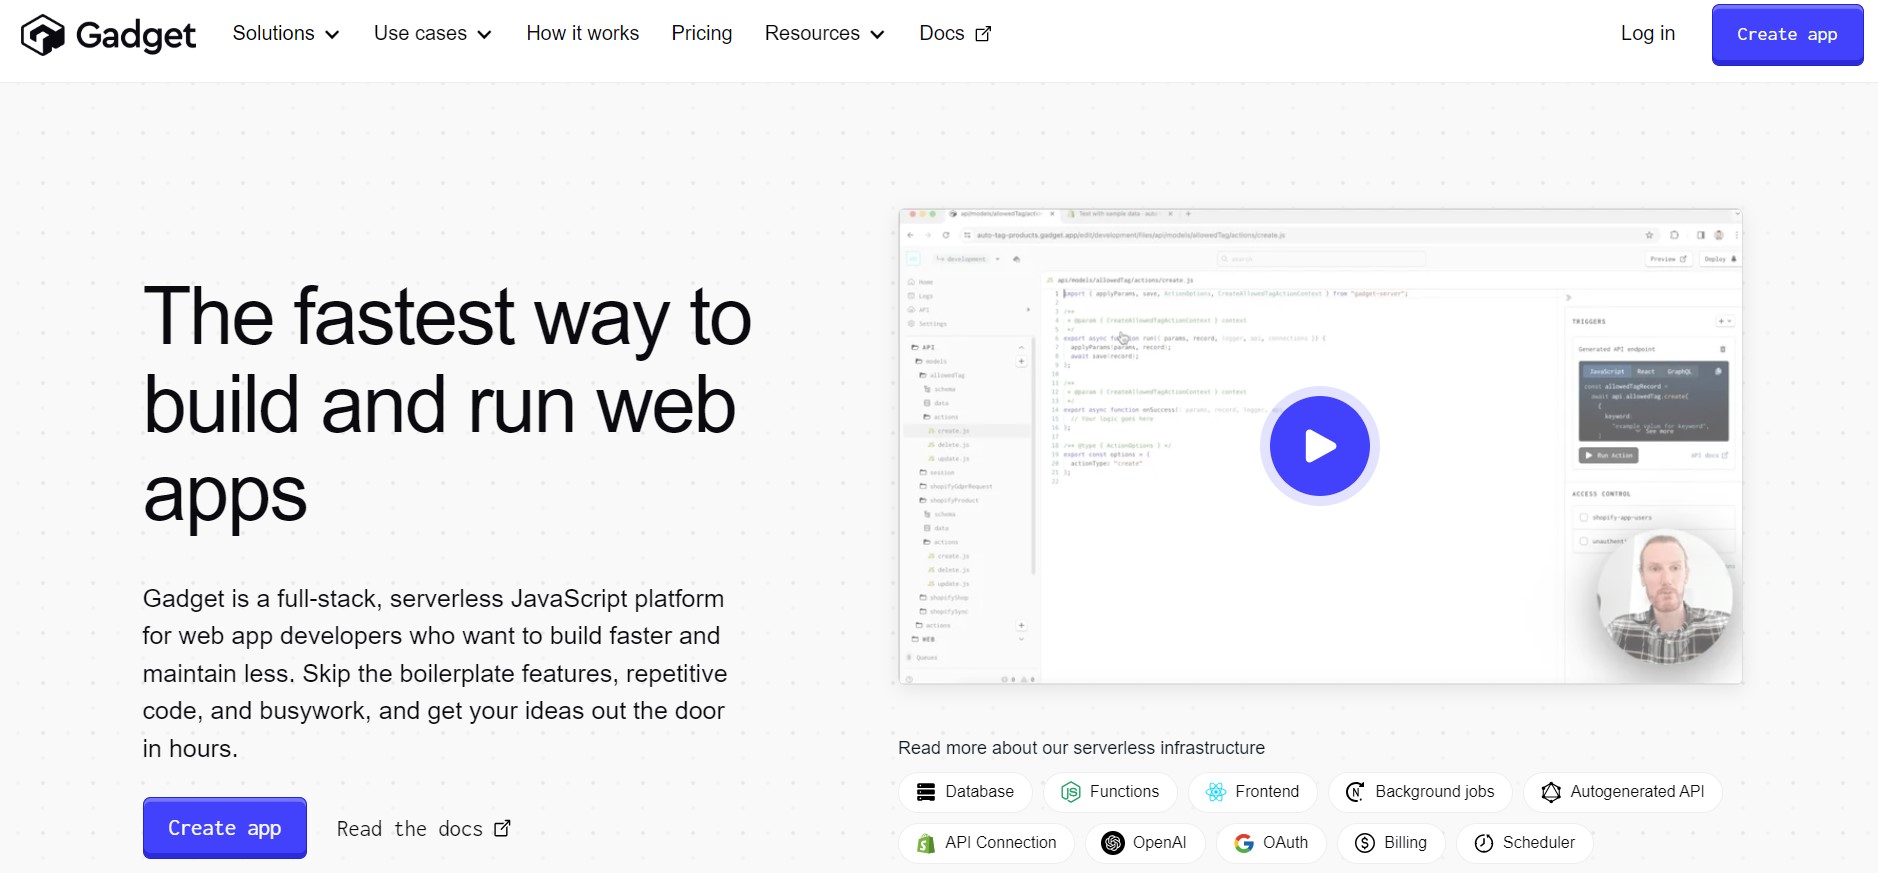Screen dimensions: 1878x873
Task: Click the Shopify API Connection icon
Action: 926,843
